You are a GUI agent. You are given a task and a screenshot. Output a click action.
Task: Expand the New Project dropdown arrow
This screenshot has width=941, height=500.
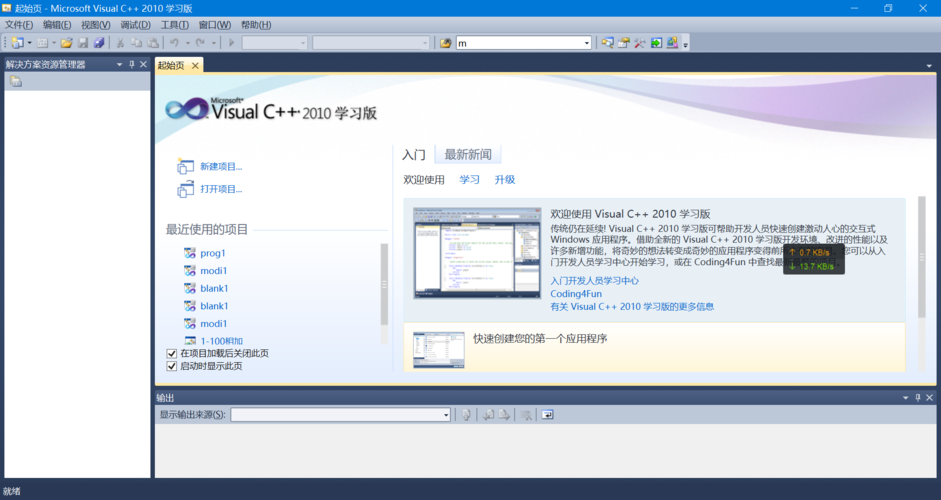point(29,43)
